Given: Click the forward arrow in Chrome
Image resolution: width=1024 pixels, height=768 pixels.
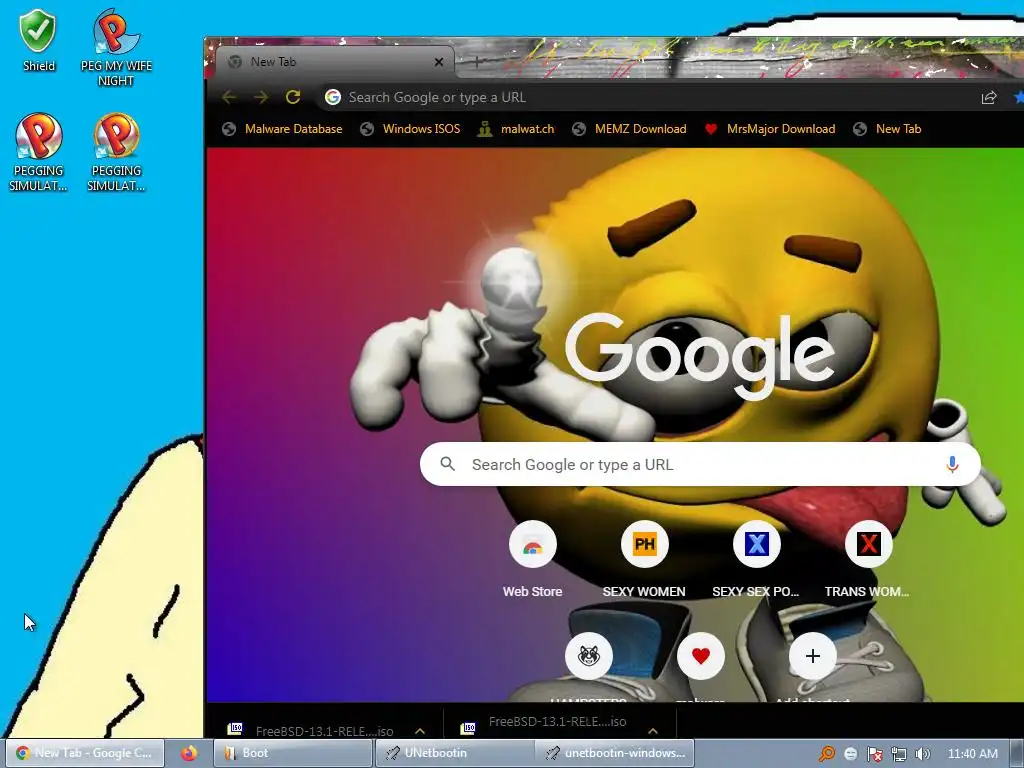Looking at the screenshot, I should click(x=261, y=97).
